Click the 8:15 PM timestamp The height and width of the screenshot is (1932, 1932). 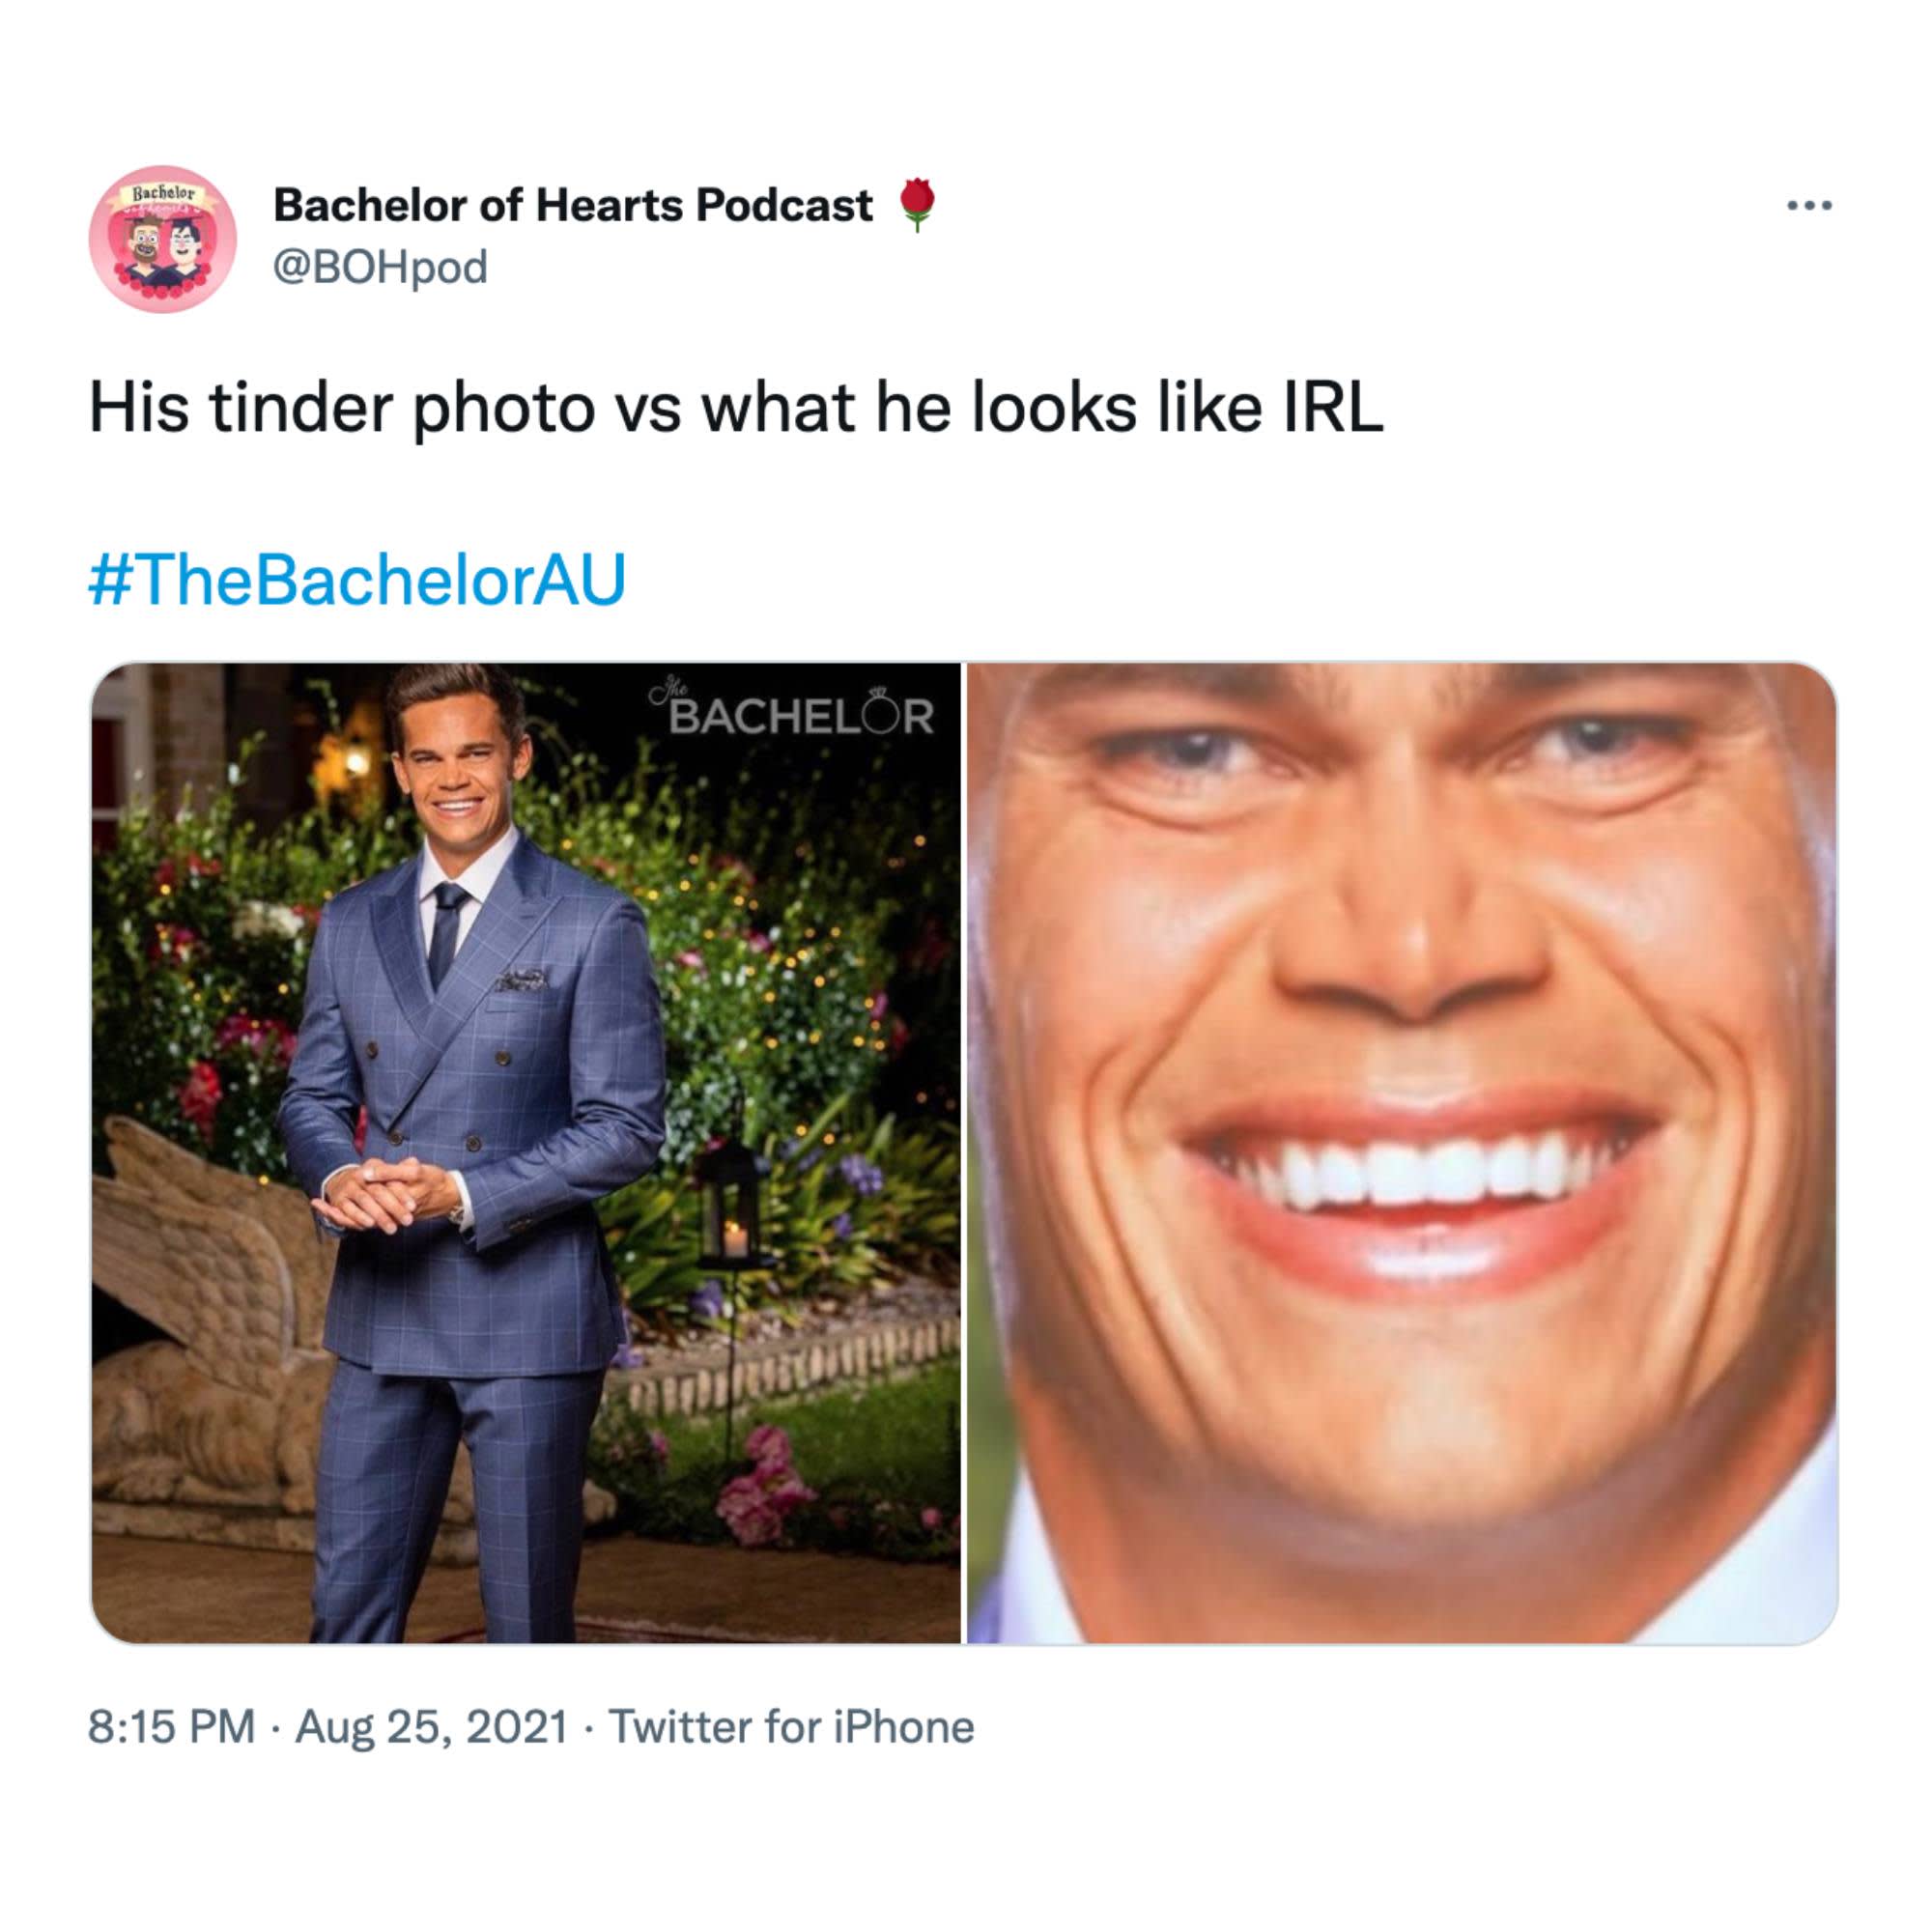pyautogui.click(x=172, y=1727)
